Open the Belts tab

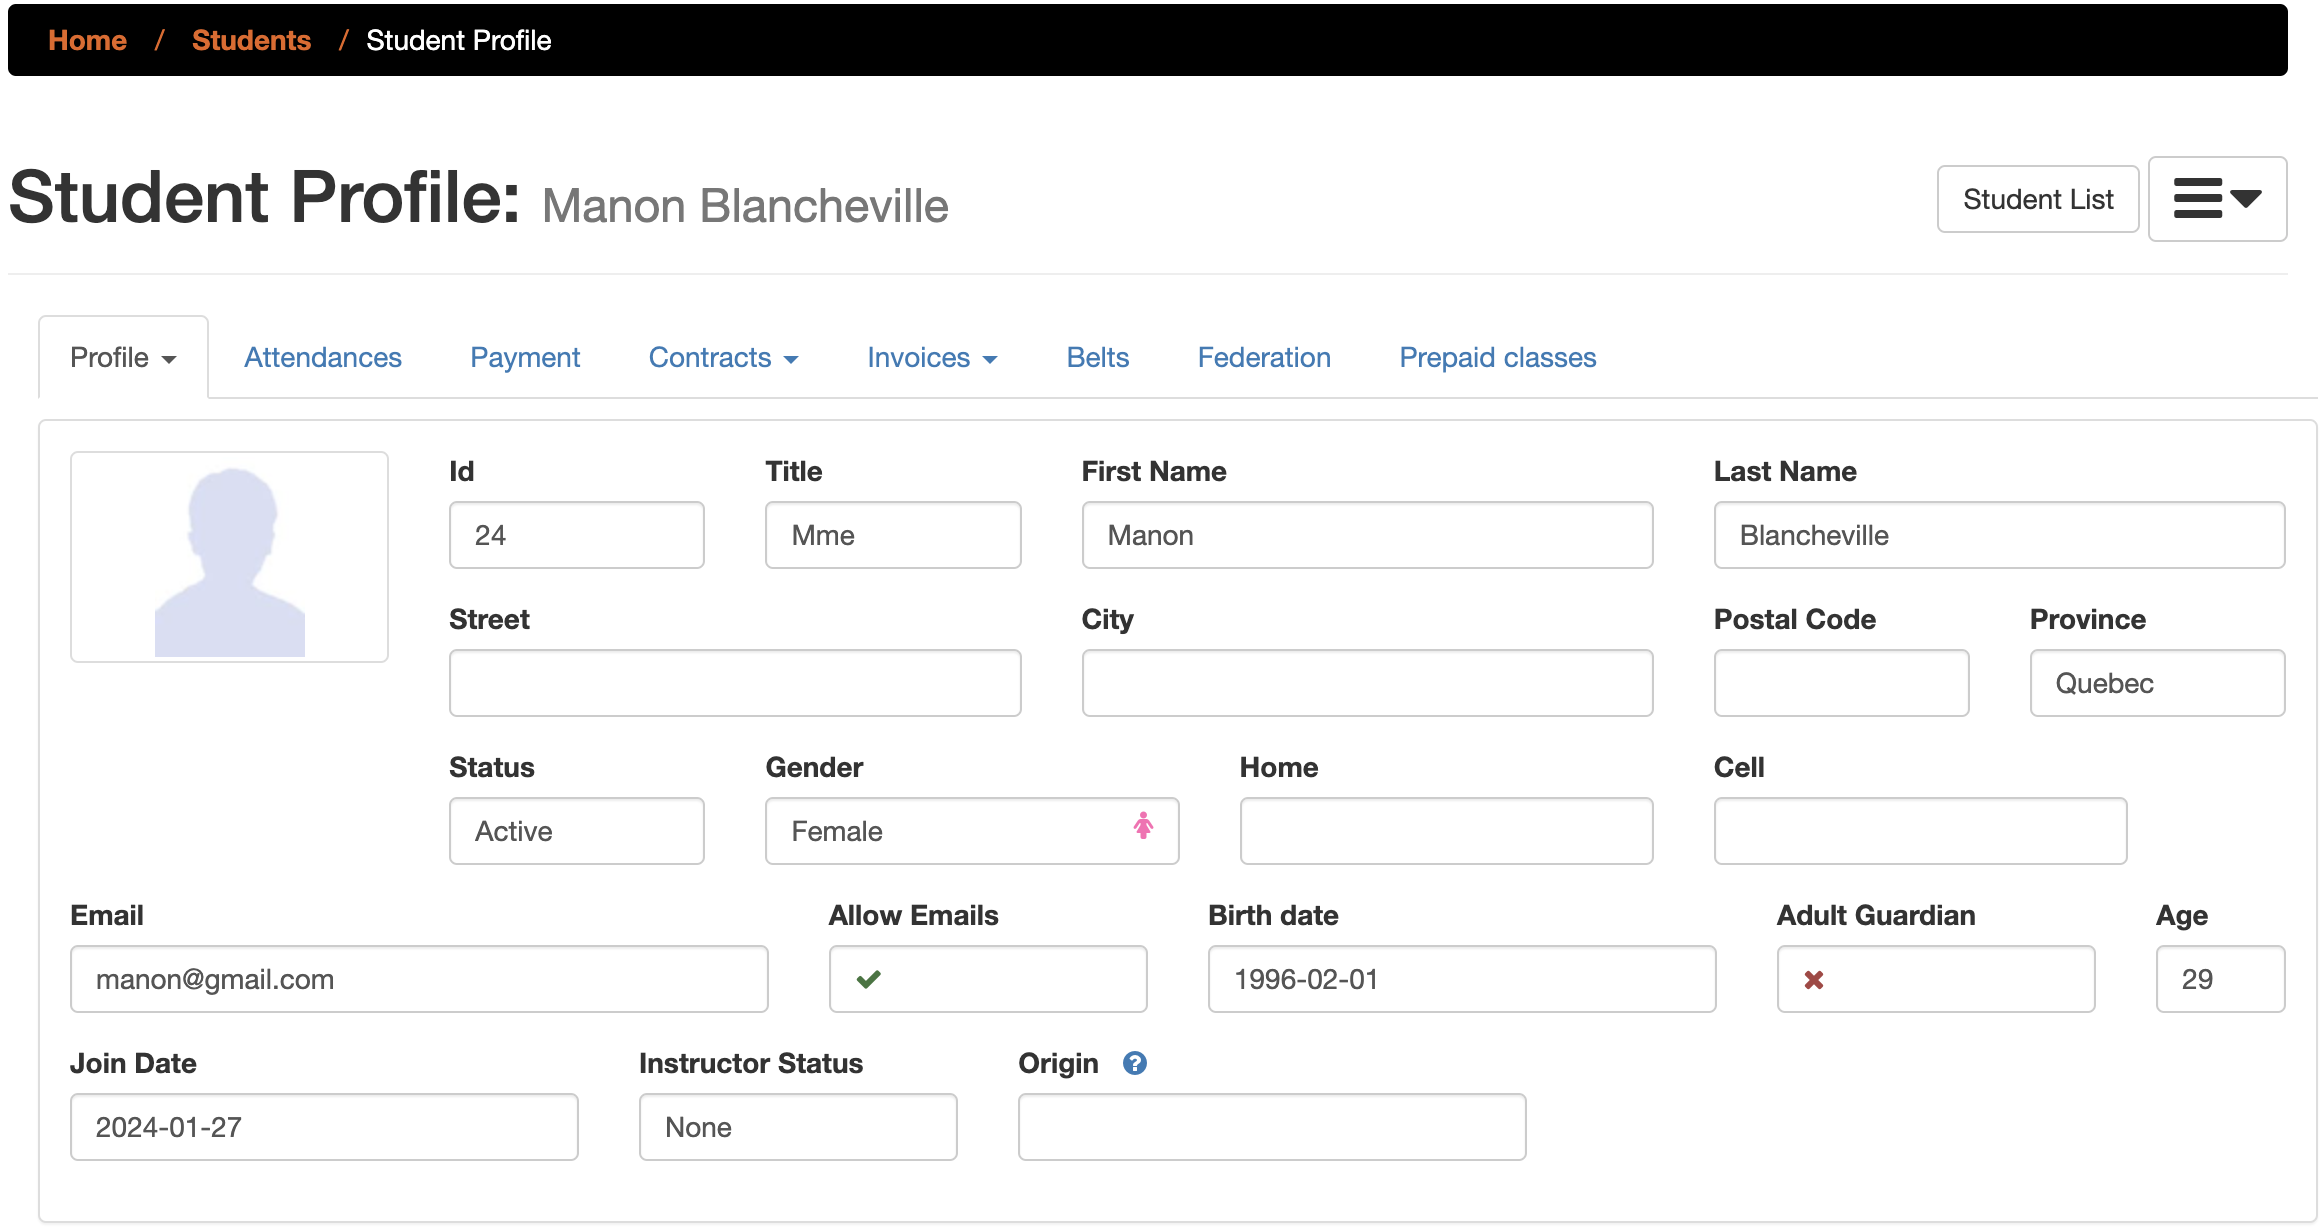click(1097, 358)
